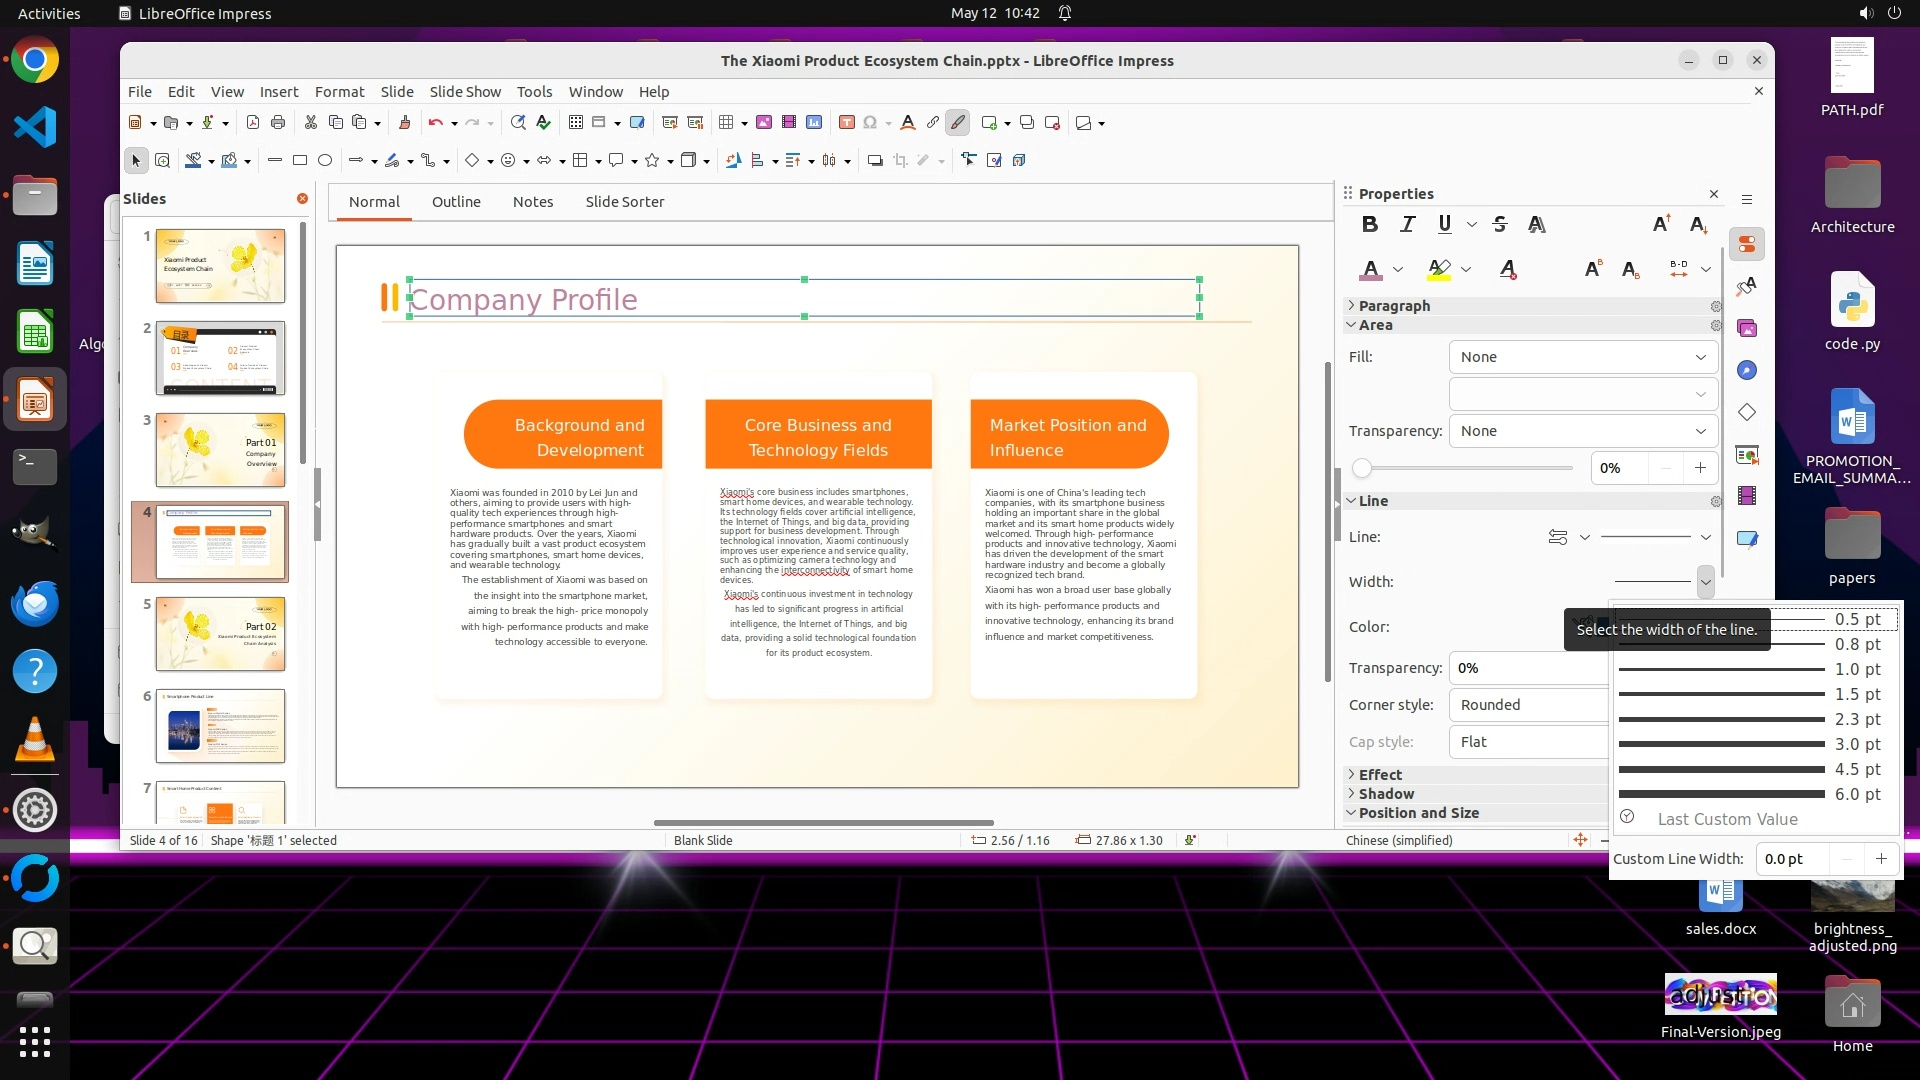
Task: Select Last Custom Value option
Action: point(1727,819)
